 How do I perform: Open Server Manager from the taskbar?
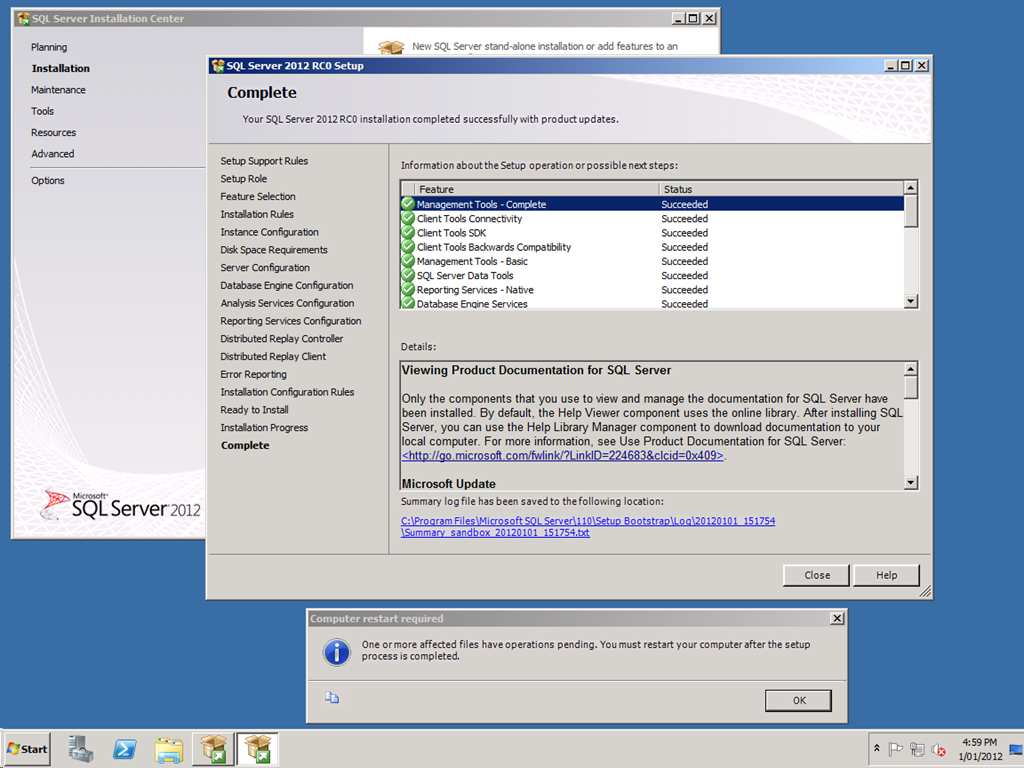(81, 748)
